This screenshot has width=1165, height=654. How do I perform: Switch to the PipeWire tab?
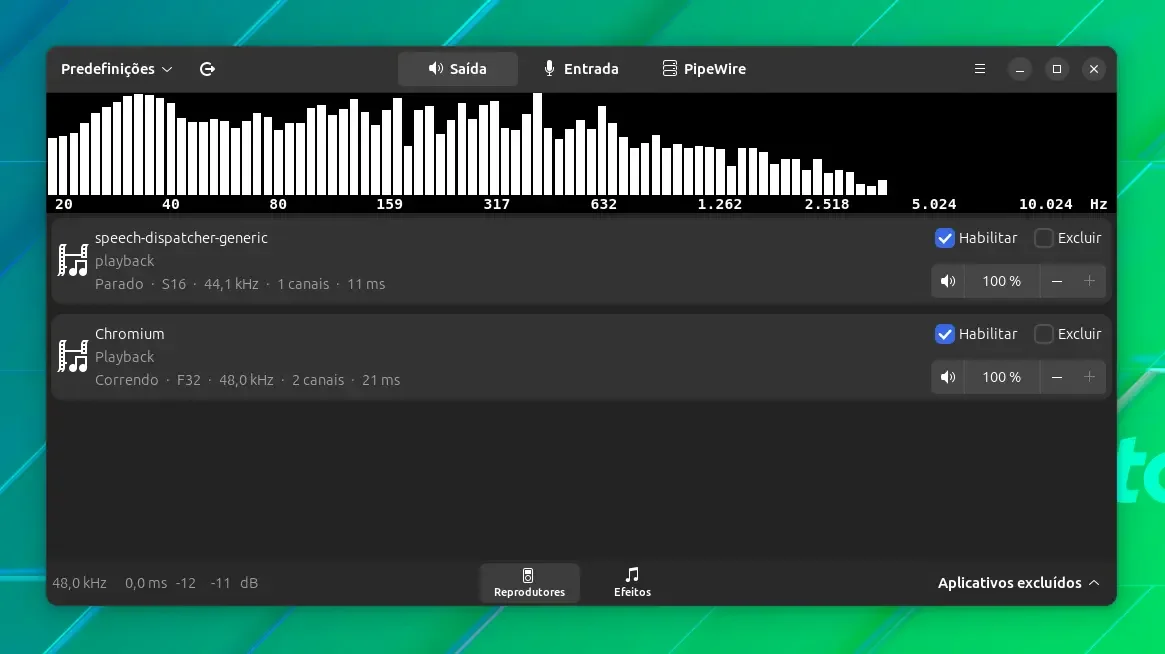click(x=704, y=68)
